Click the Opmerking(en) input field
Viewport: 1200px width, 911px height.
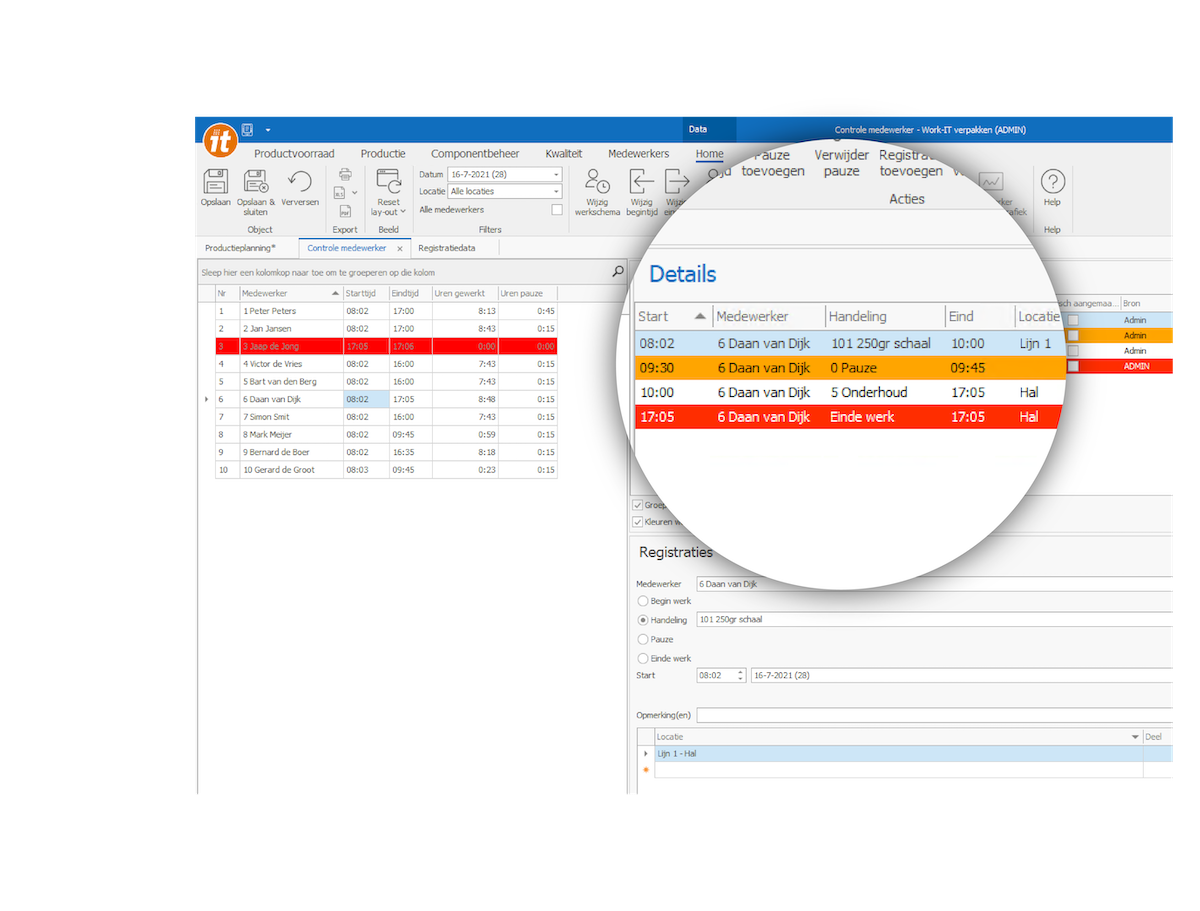[x=930, y=715]
